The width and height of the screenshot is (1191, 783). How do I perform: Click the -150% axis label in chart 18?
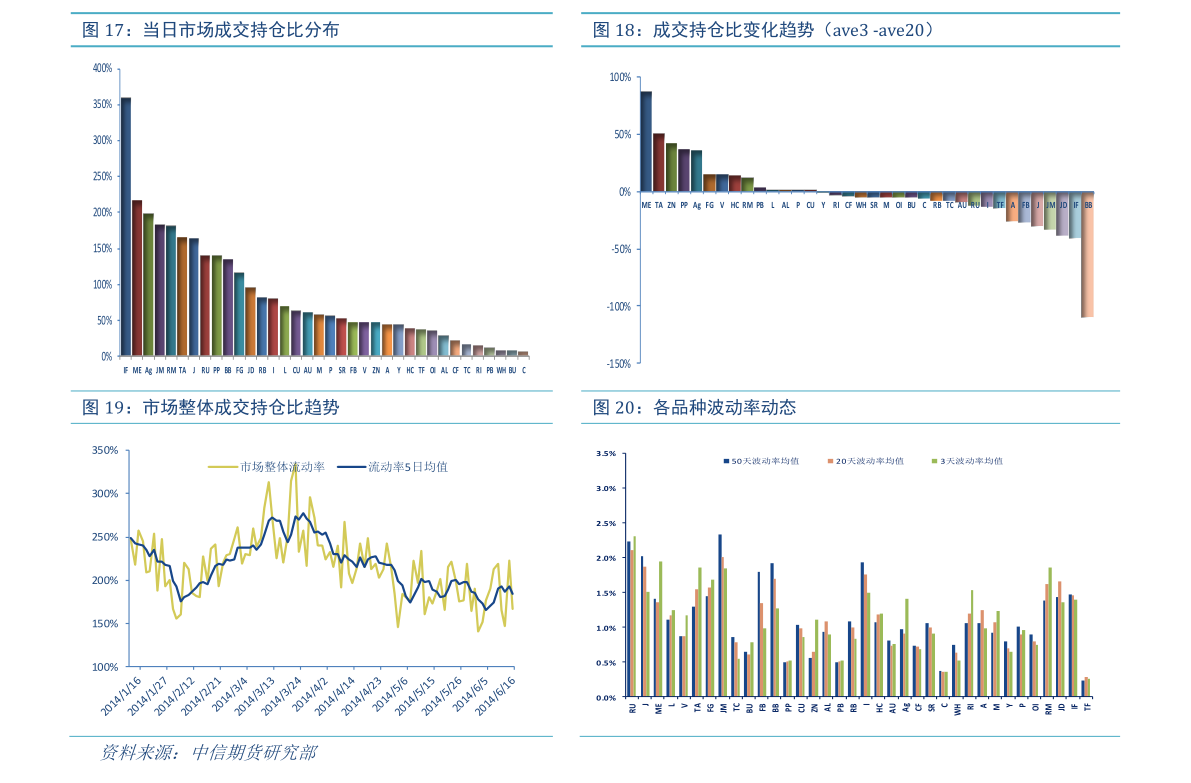click(619, 363)
